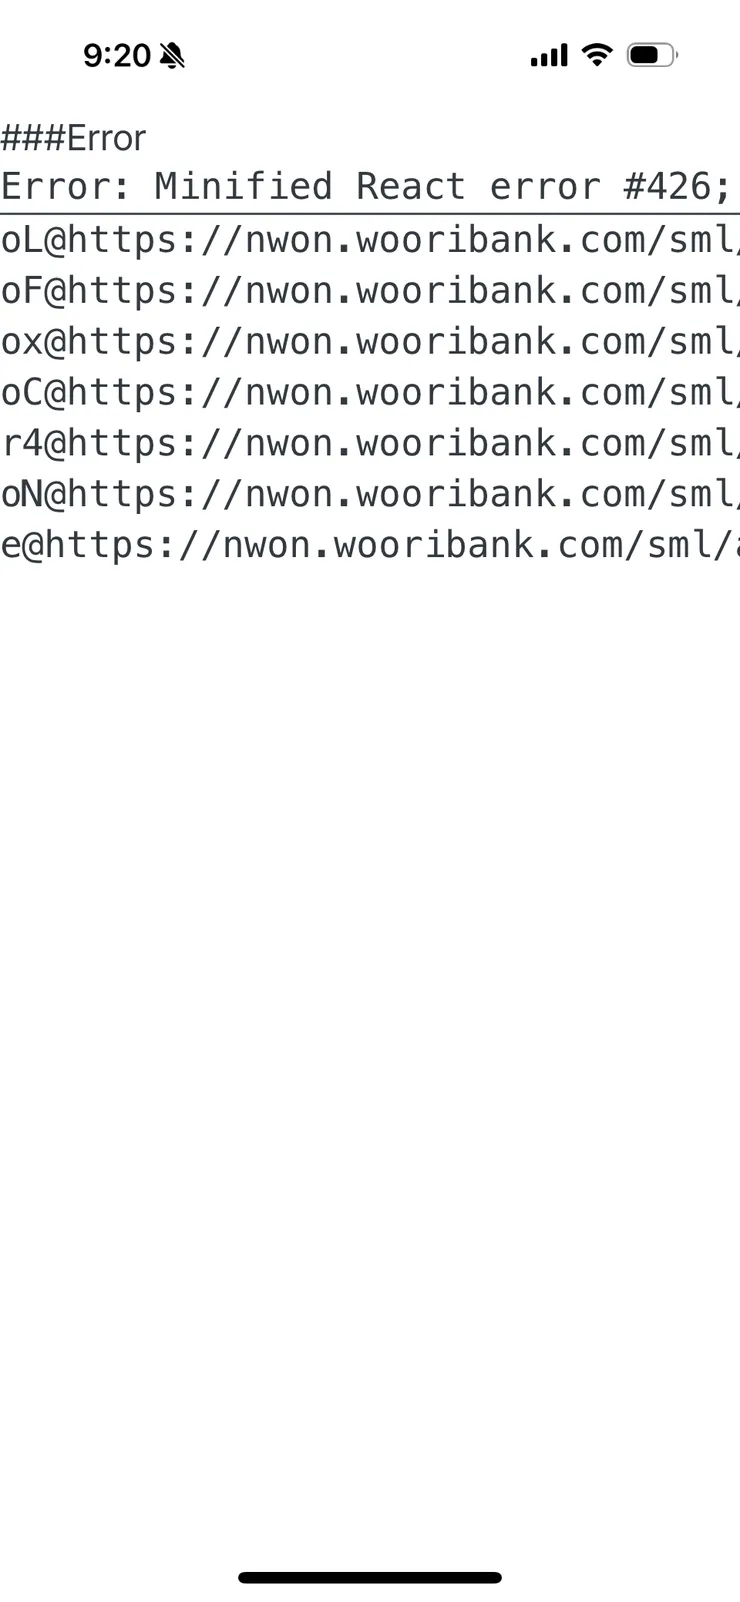Tap the Wi-Fi status icon
The height and width of the screenshot is (1602, 740).
(x=597, y=55)
